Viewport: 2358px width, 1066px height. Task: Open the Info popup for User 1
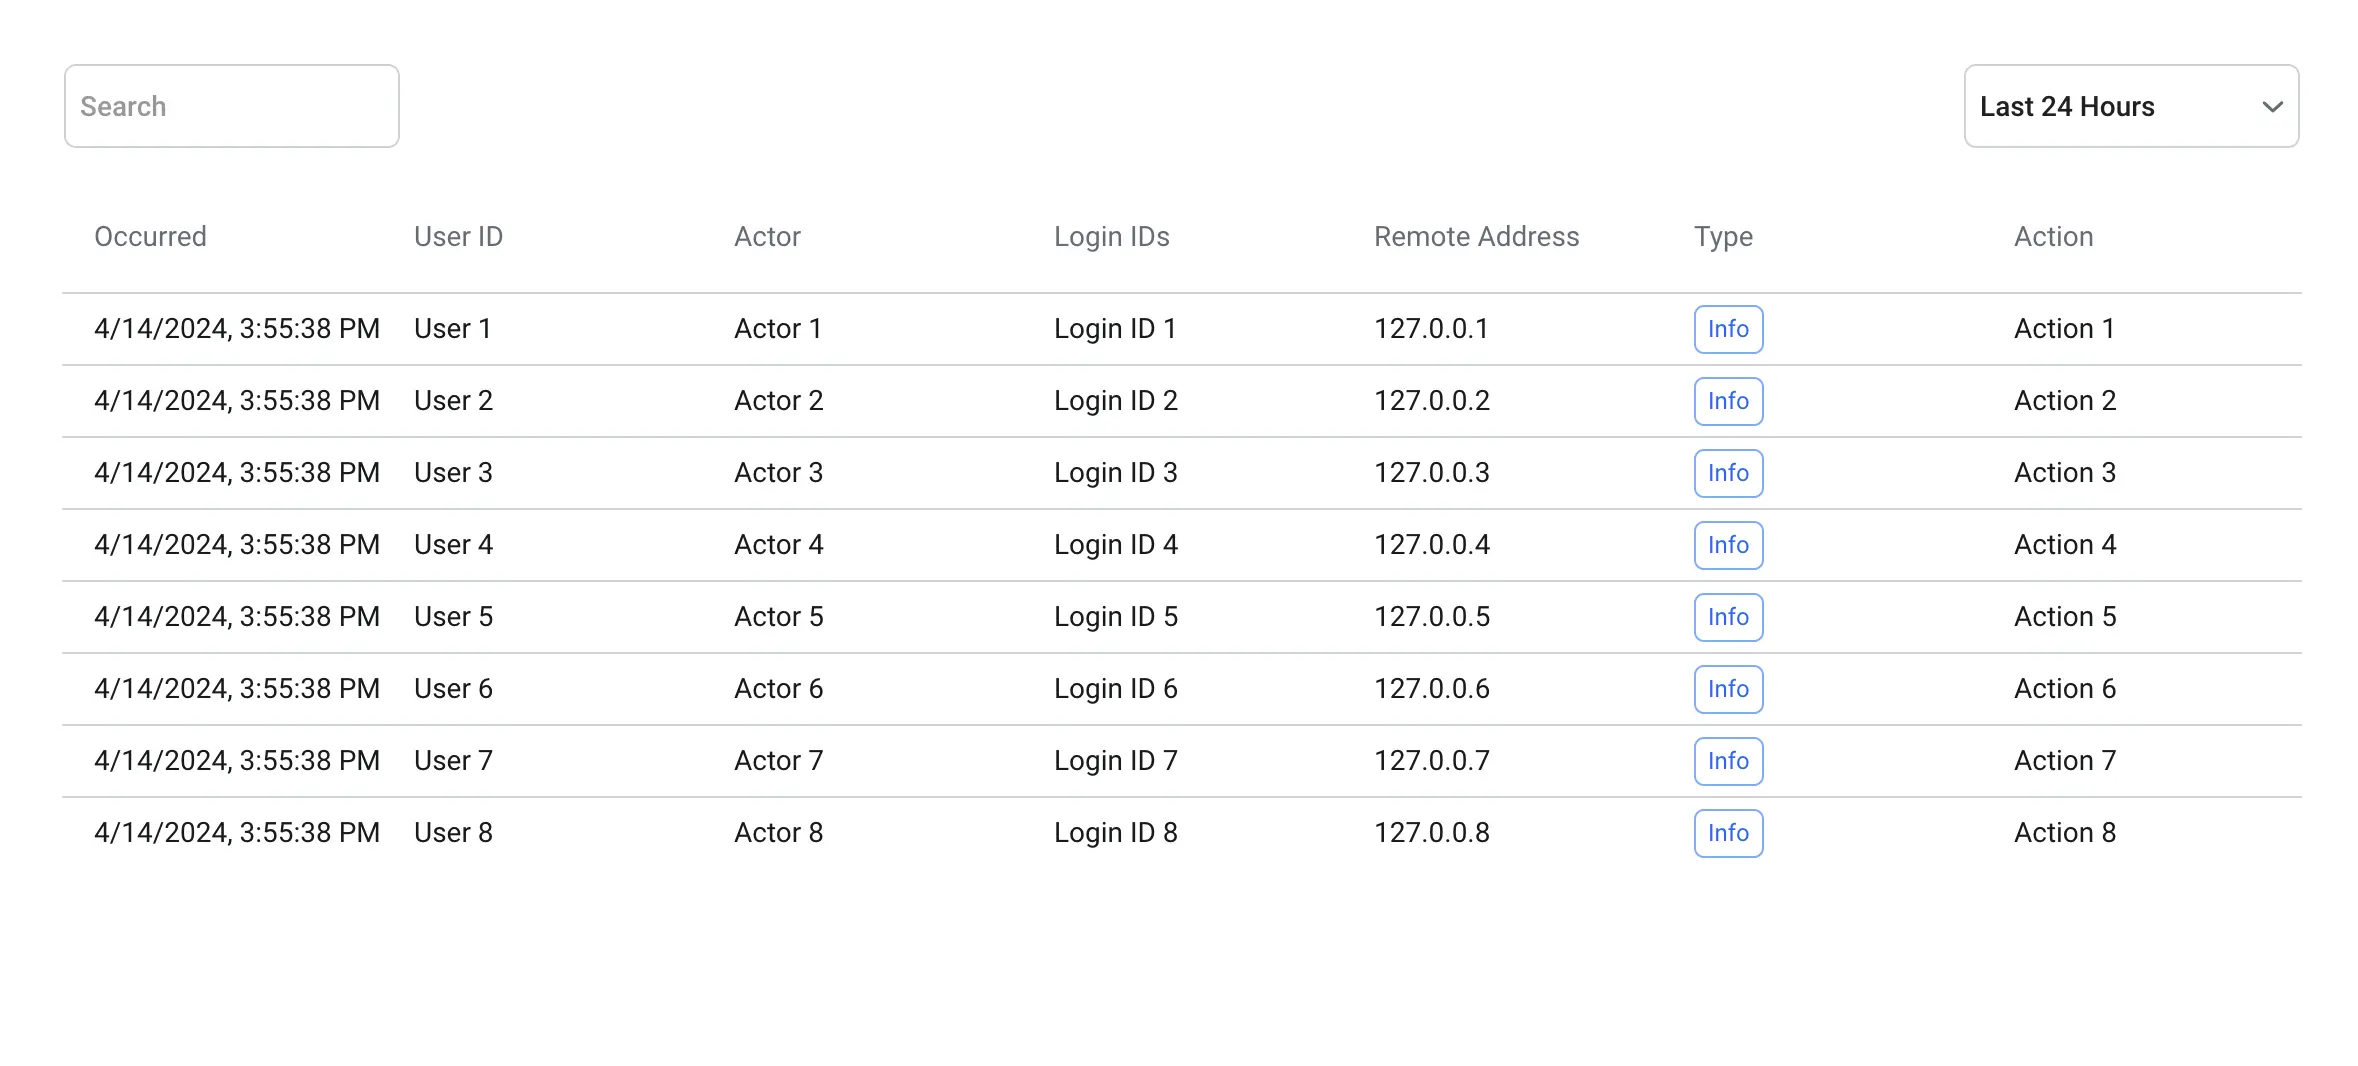[x=1727, y=328]
